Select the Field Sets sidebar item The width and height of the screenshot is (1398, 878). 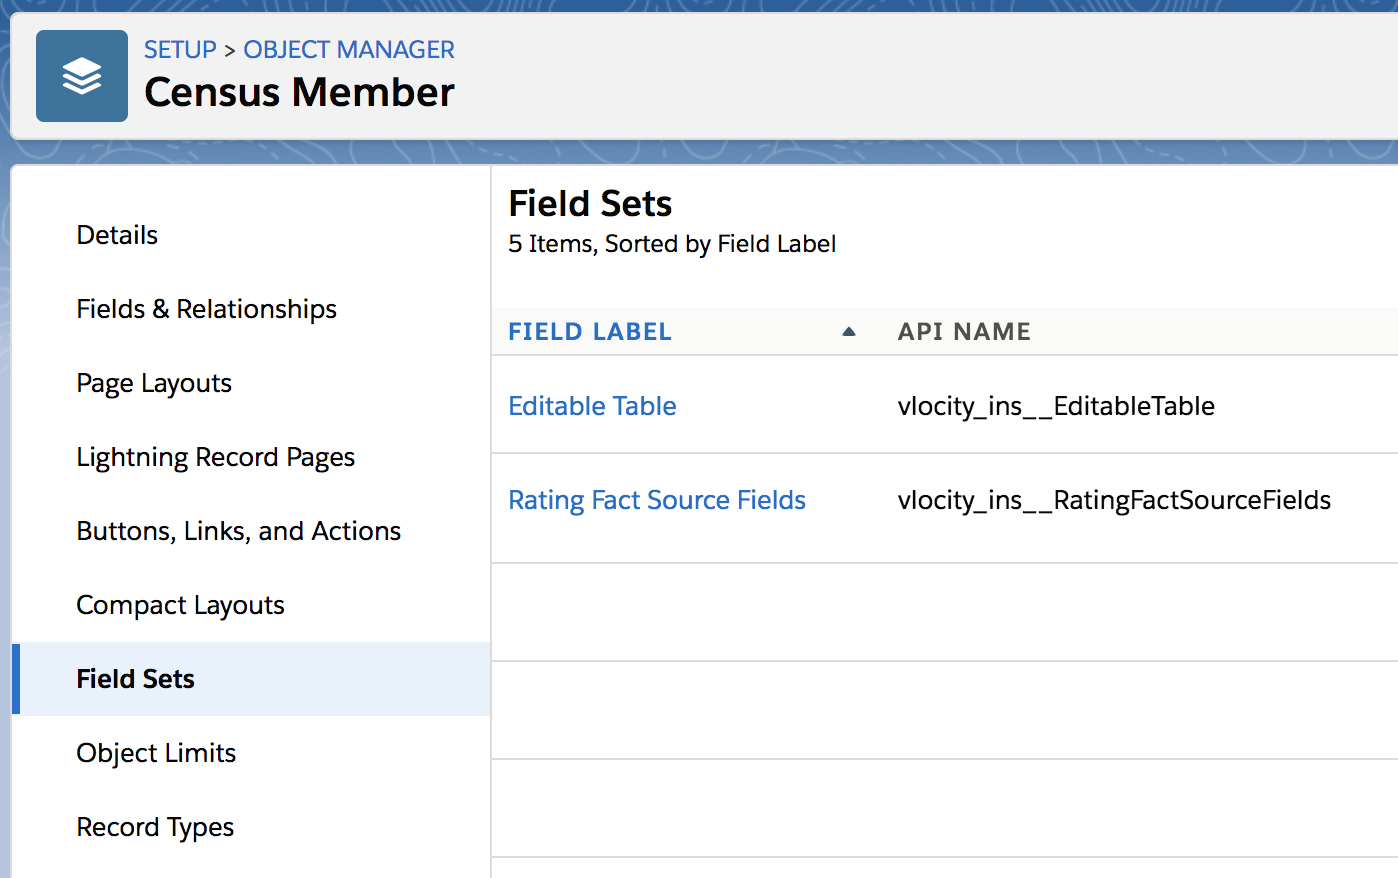135,679
